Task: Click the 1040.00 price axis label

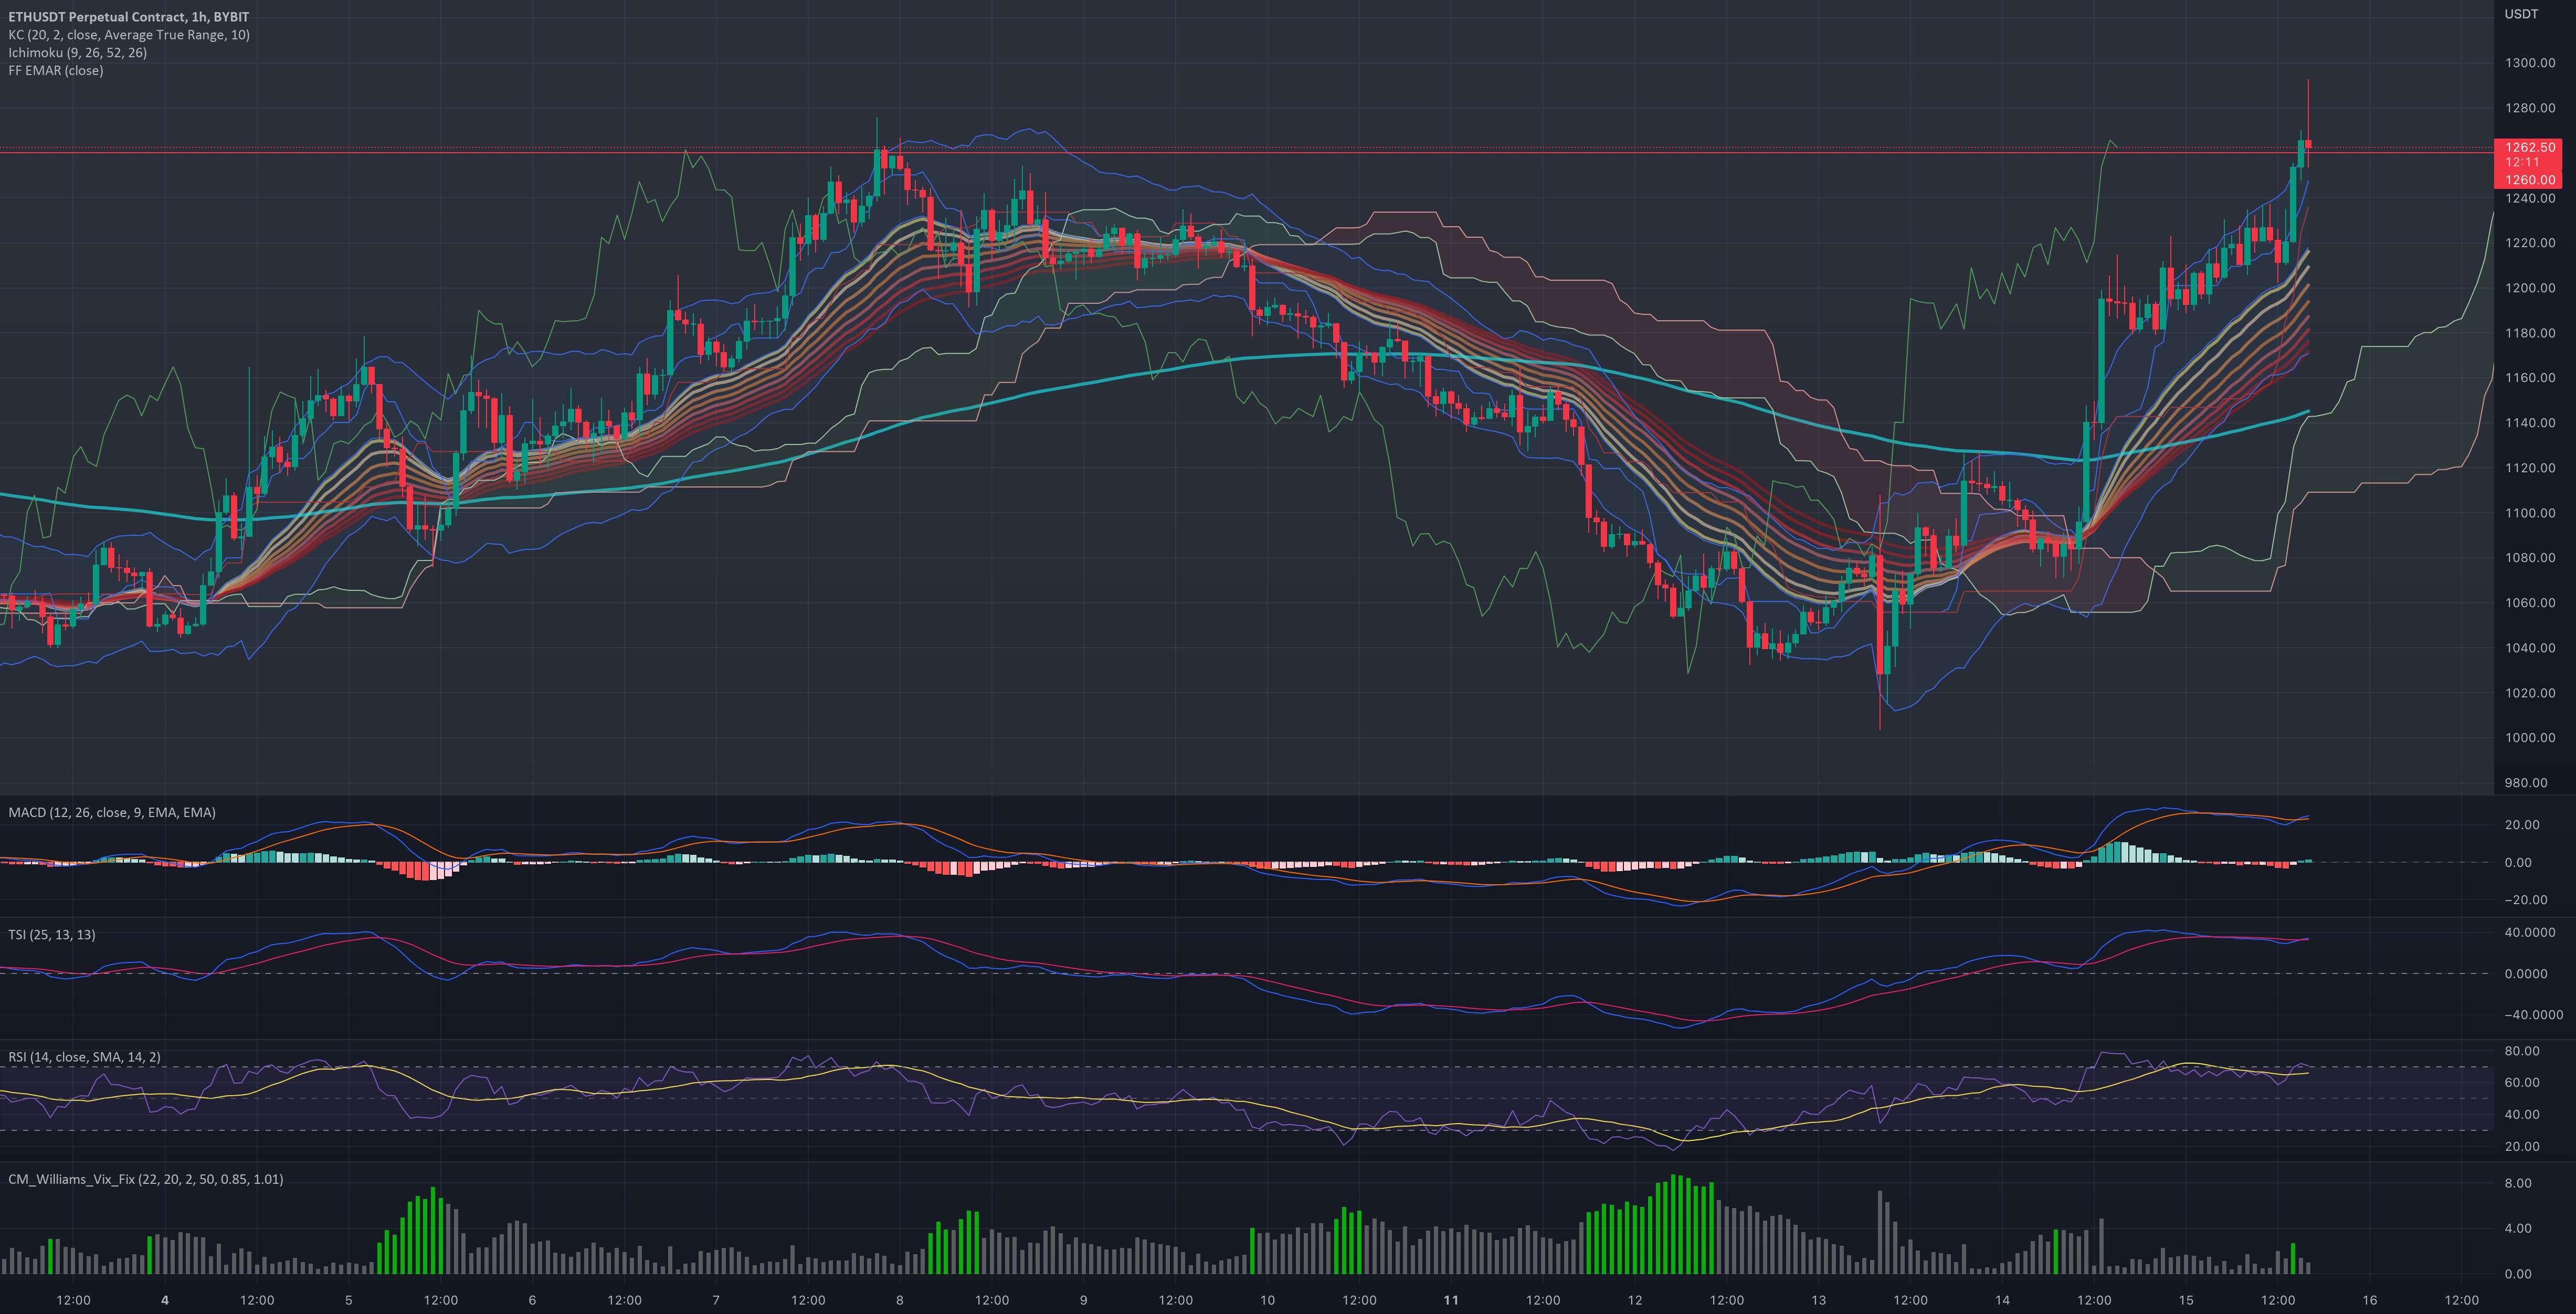Action: pos(2530,648)
